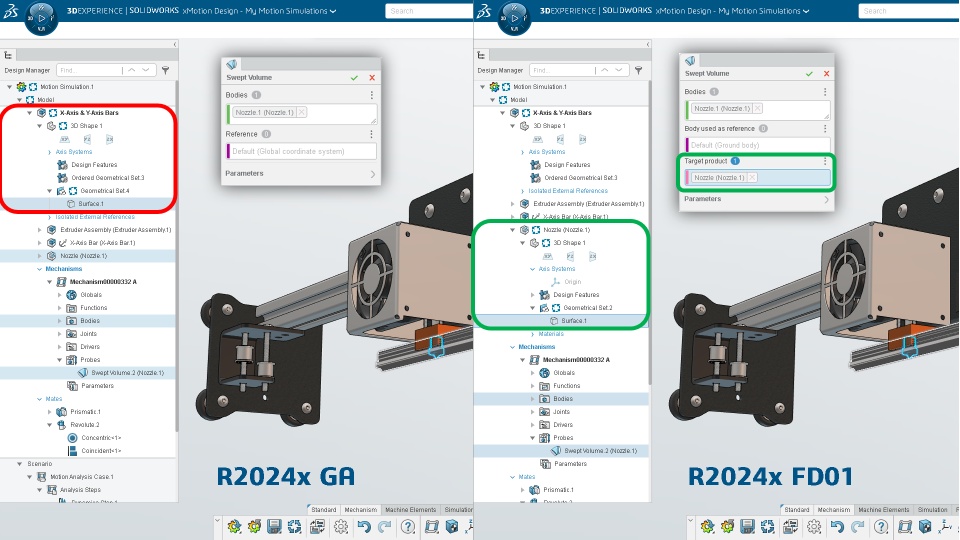Screen dimensions: 960x540
Task: Click the tree view icon above left Design Manager
Action: (x=8, y=55)
